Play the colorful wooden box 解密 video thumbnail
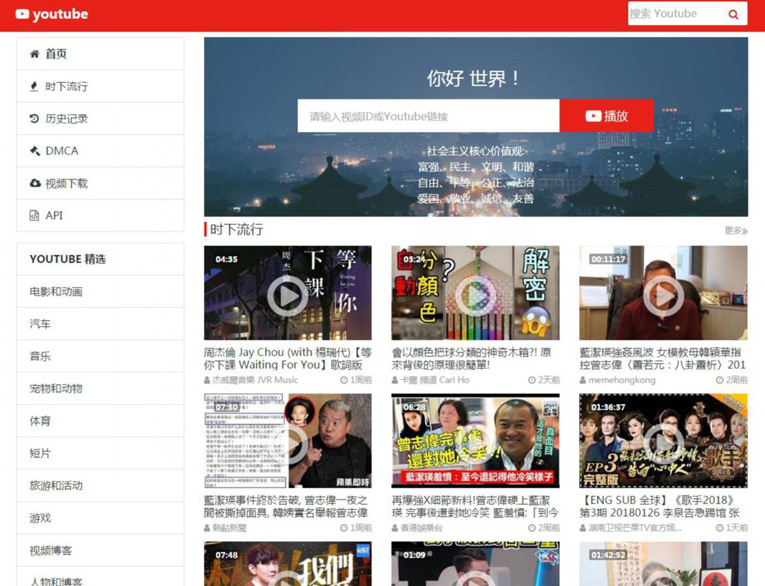The height and width of the screenshot is (586, 765). (475, 294)
